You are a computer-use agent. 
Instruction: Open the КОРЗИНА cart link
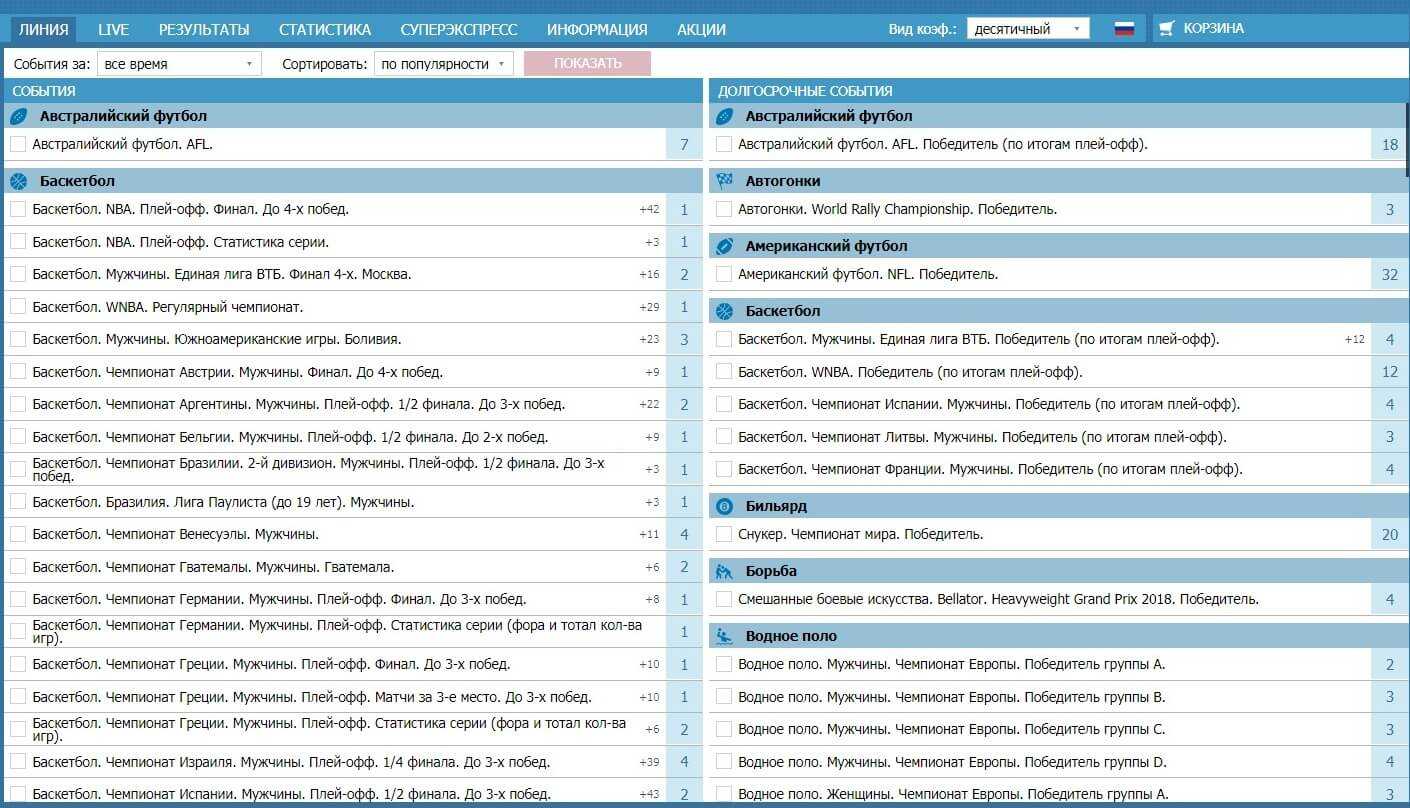click(x=1213, y=29)
